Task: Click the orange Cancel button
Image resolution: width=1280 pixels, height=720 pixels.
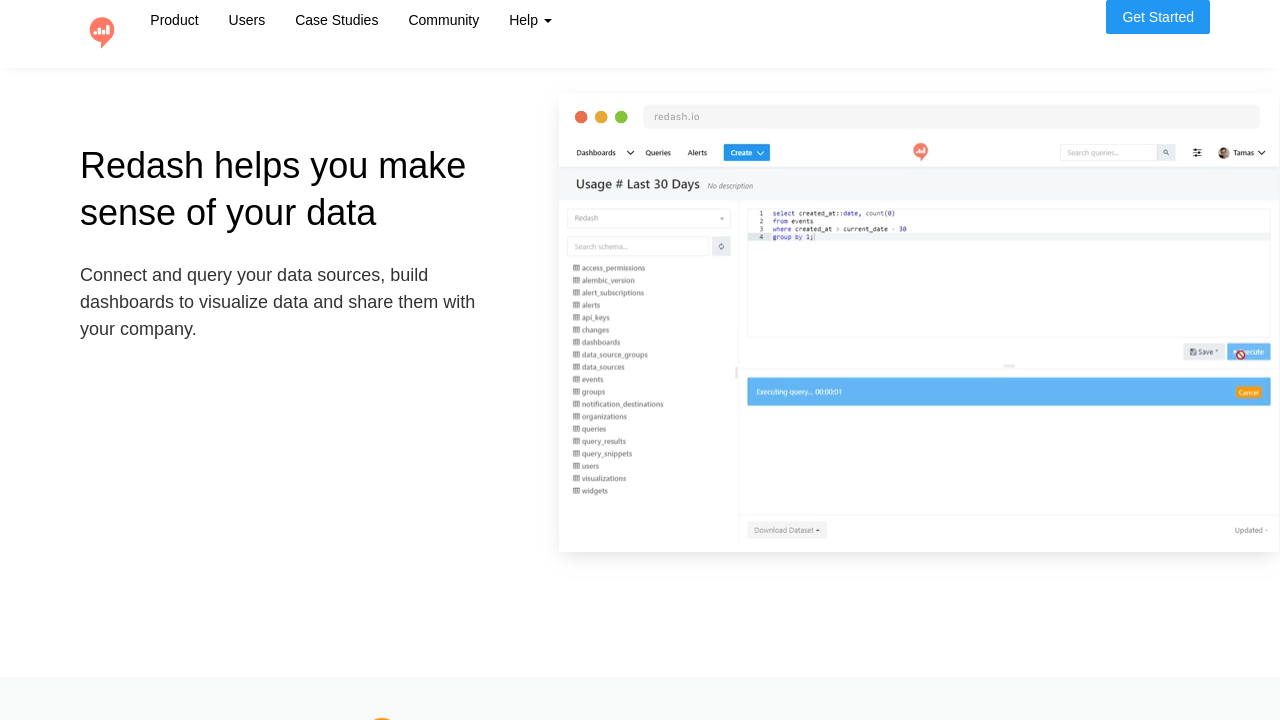Action: point(1249,392)
